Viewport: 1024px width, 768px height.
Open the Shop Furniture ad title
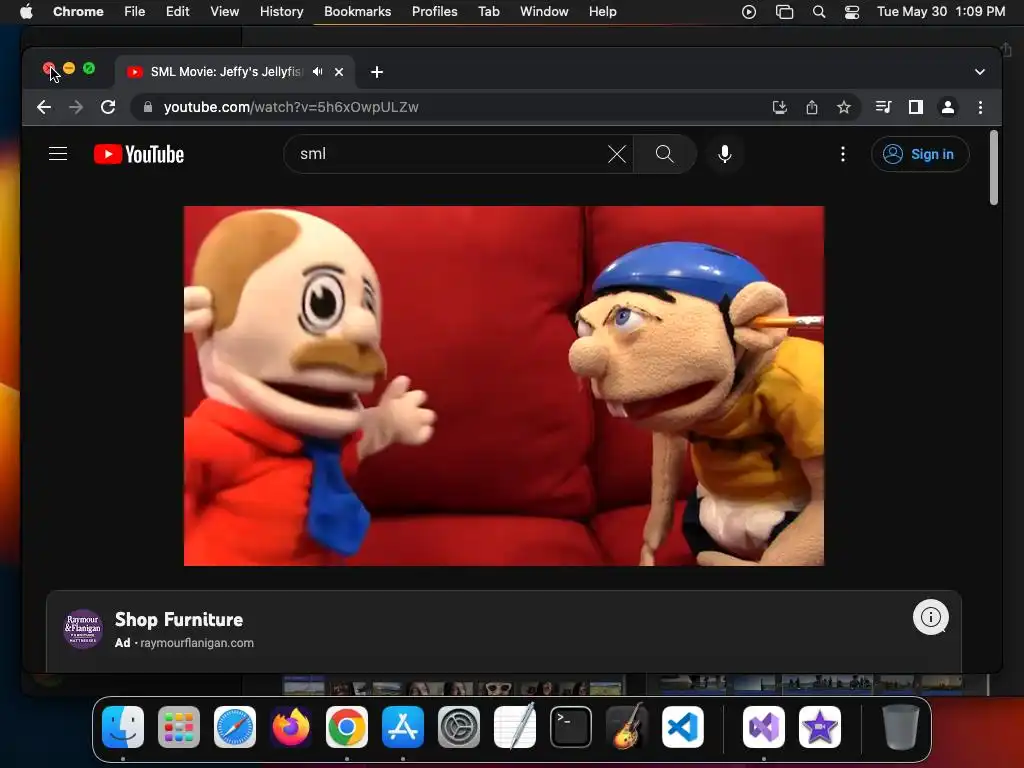tap(179, 619)
